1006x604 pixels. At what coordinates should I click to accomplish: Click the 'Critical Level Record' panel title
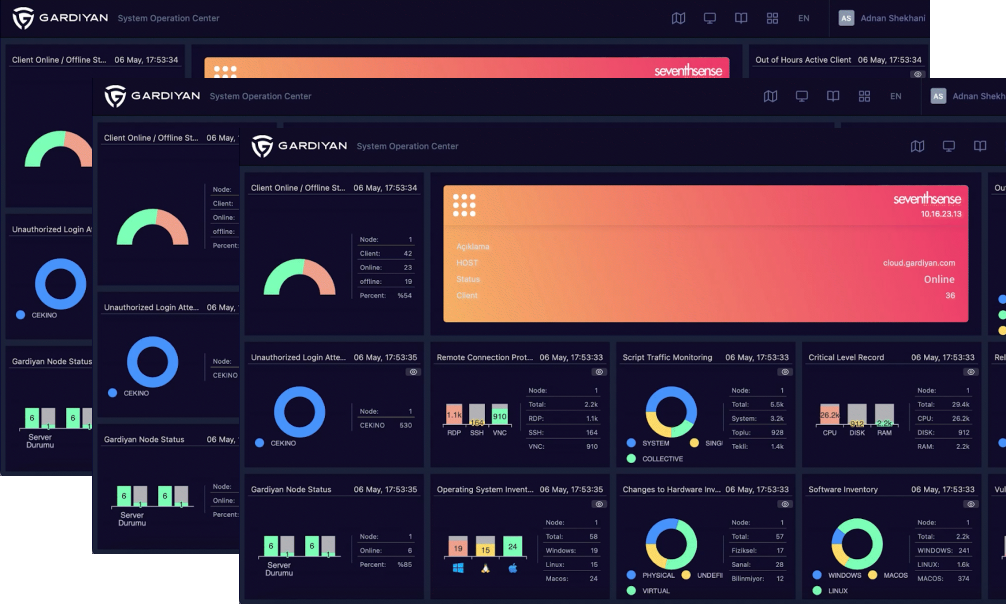846,357
